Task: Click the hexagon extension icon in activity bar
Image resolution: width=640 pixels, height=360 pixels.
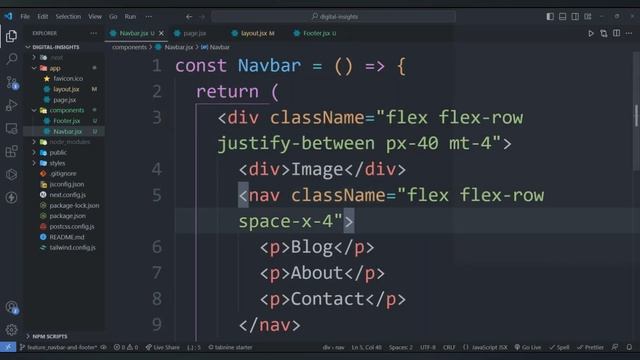Action: [x=11, y=175]
